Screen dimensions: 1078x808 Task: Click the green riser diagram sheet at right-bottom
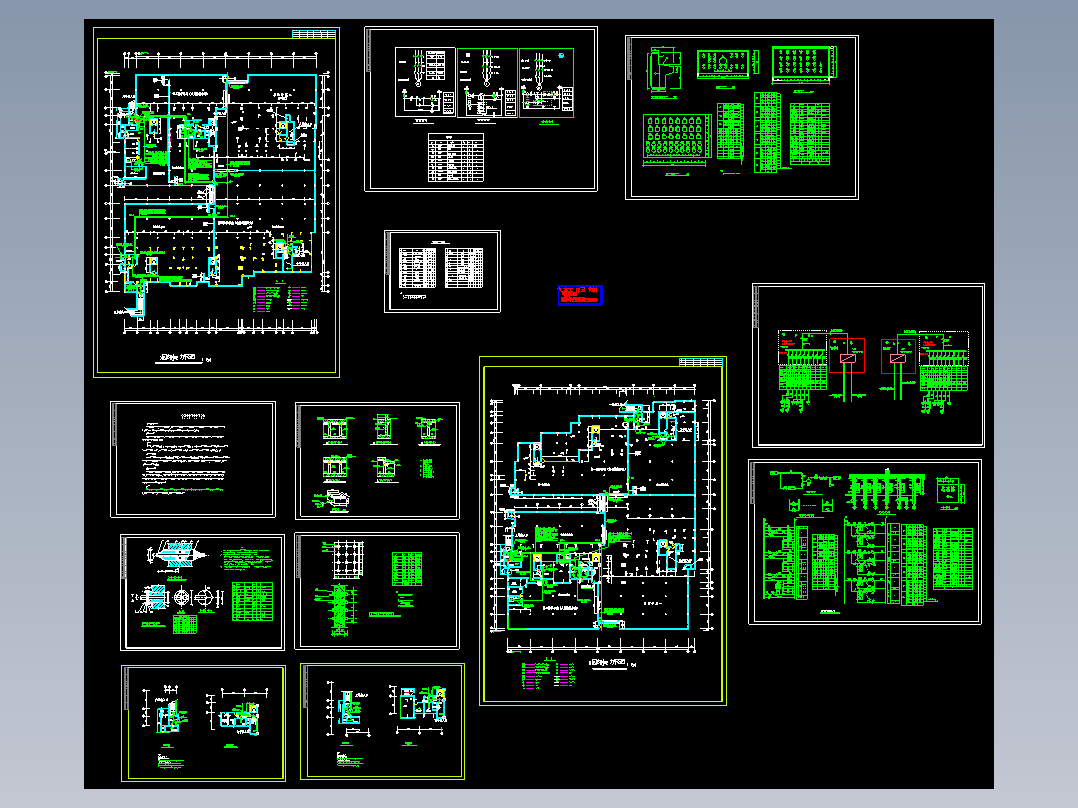point(865,542)
